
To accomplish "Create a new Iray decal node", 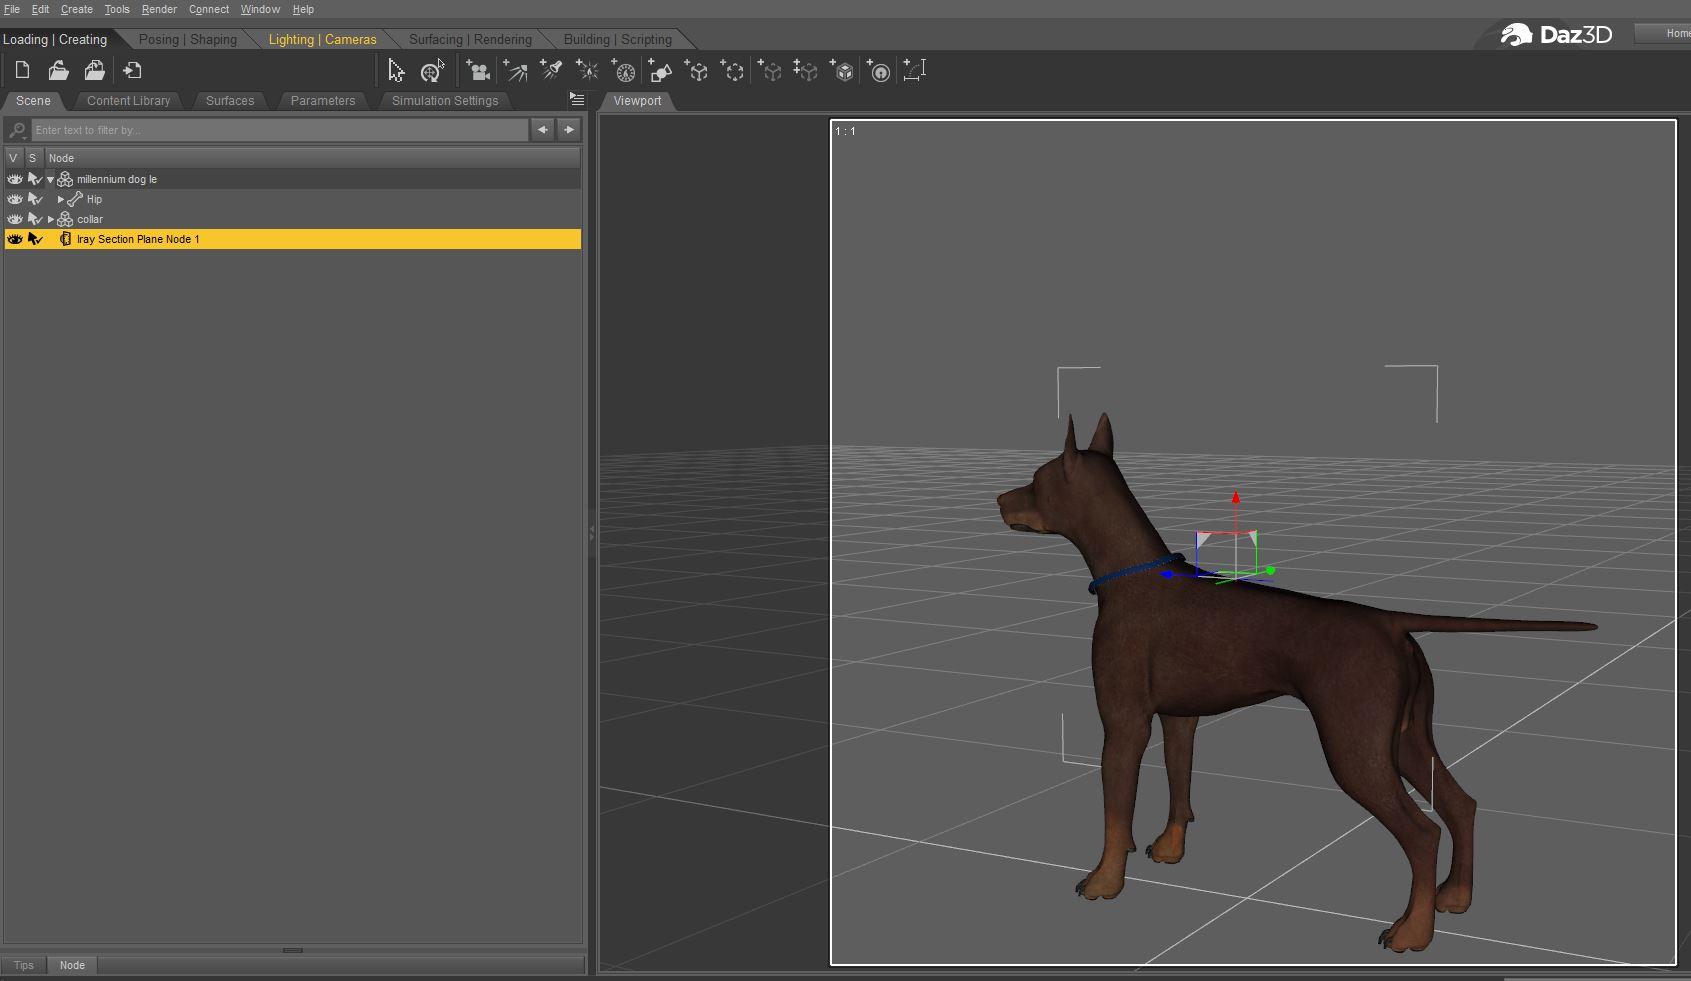I will tap(842, 70).
